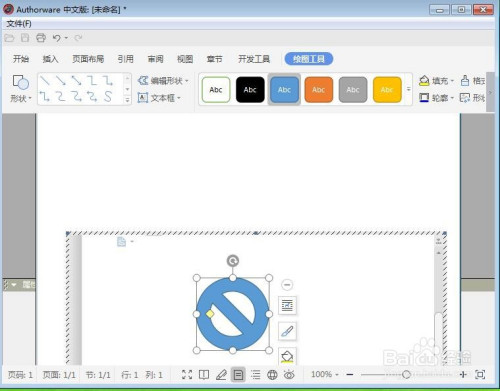Switch to the 视图 tab
The width and height of the screenshot is (500, 391).
pos(185,59)
